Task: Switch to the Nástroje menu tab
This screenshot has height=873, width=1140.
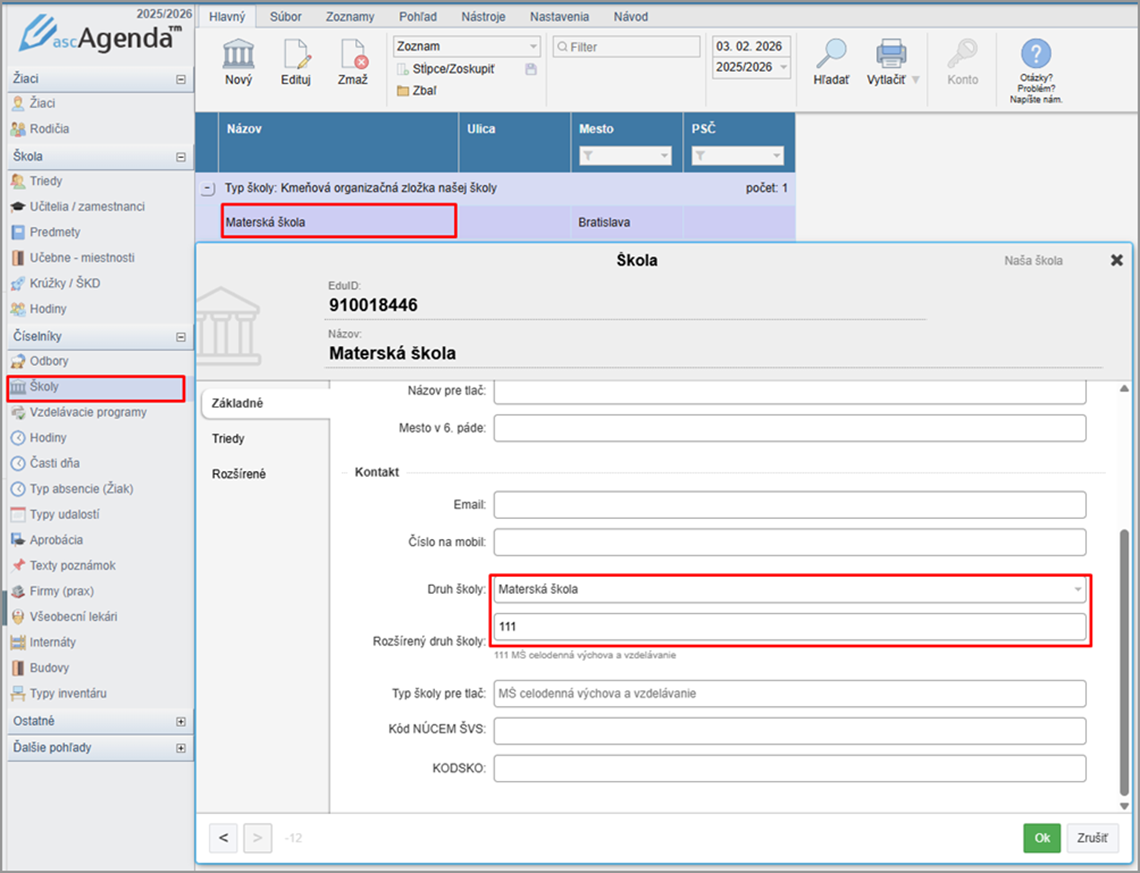Action: tap(483, 17)
